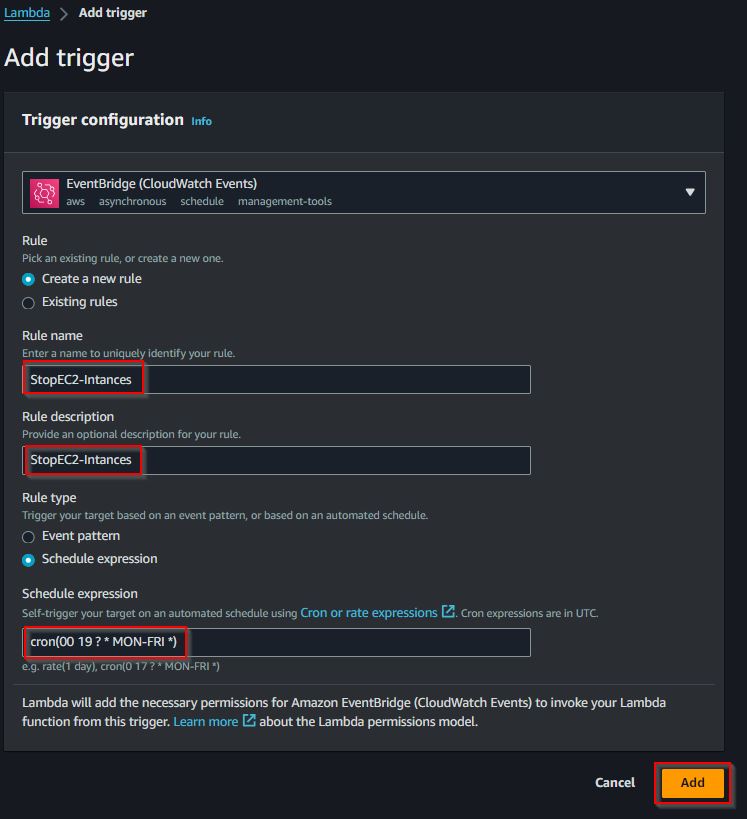747x819 pixels.
Task: Focus the Rule description text field
Action: coord(276,460)
